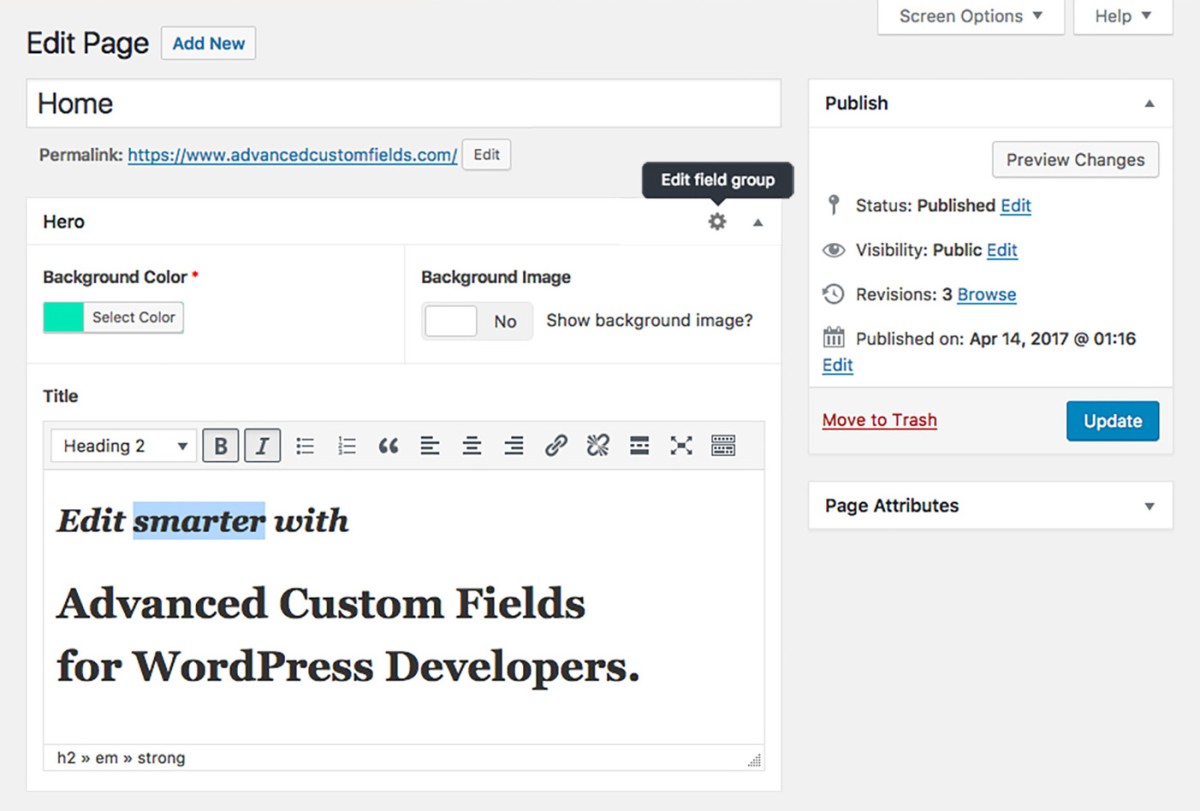The width and height of the screenshot is (1200, 811).
Task: Click the permalink Edit button
Action: tap(487, 155)
